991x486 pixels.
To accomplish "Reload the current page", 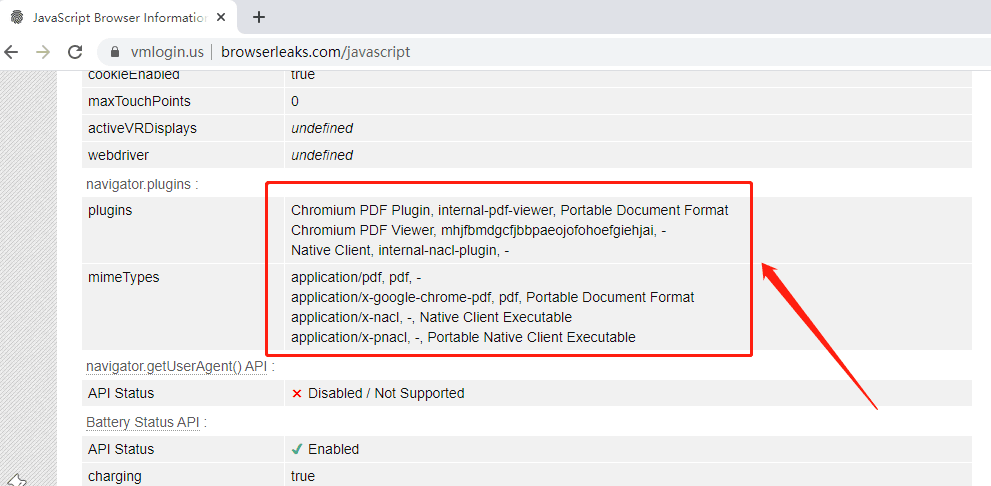I will (x=75, y=52).
